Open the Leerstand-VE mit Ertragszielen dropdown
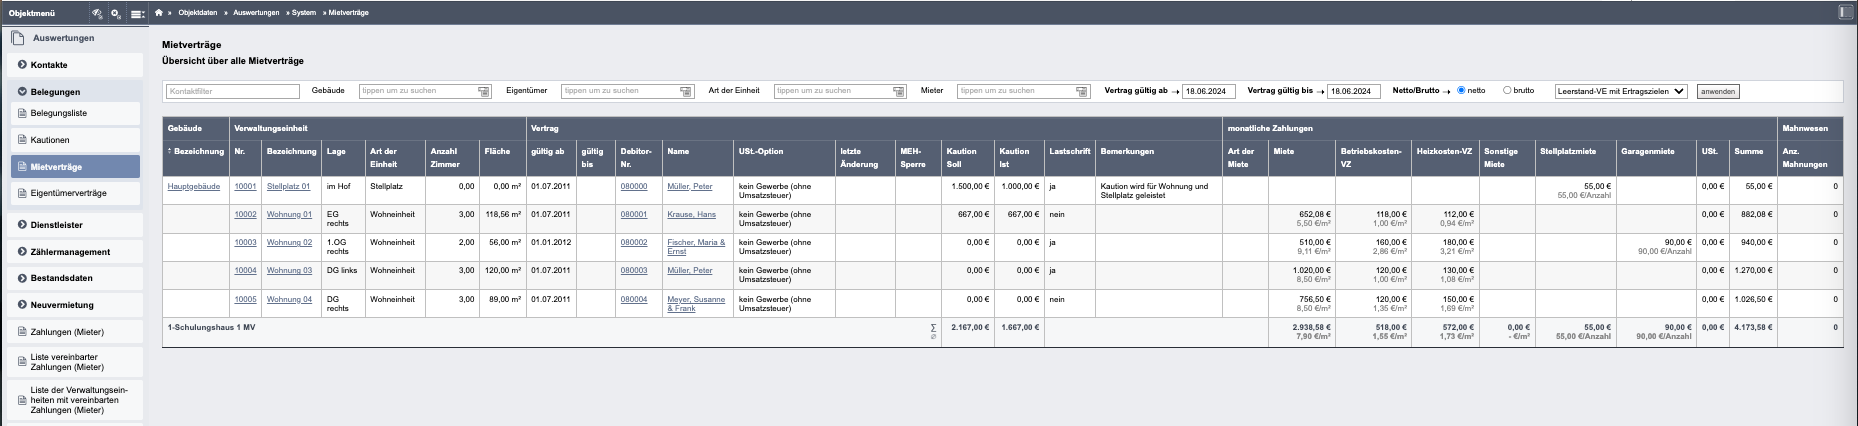Image resolution: width=1858 pixels, height=426 pixels. point(1620,91)
